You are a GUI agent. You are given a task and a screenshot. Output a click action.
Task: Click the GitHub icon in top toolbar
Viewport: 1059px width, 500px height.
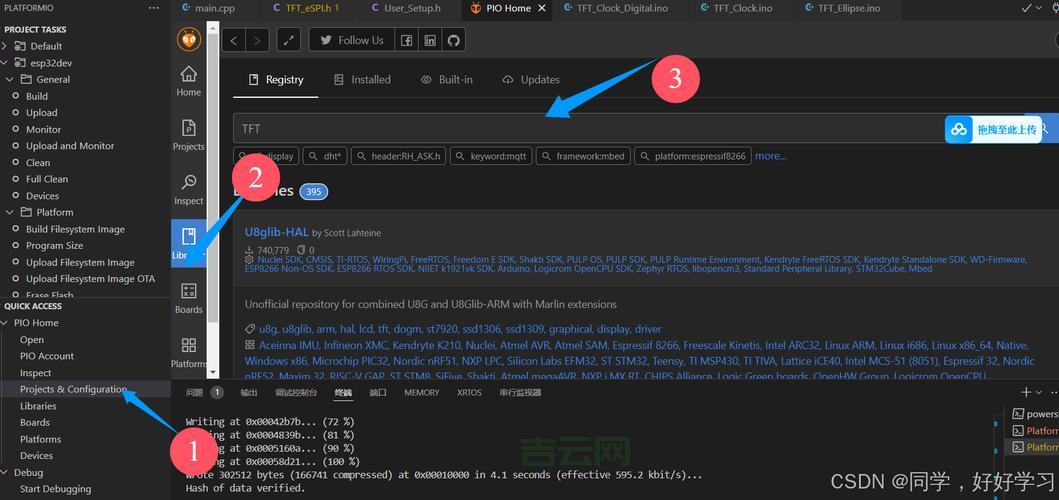(x=453, y=40)
